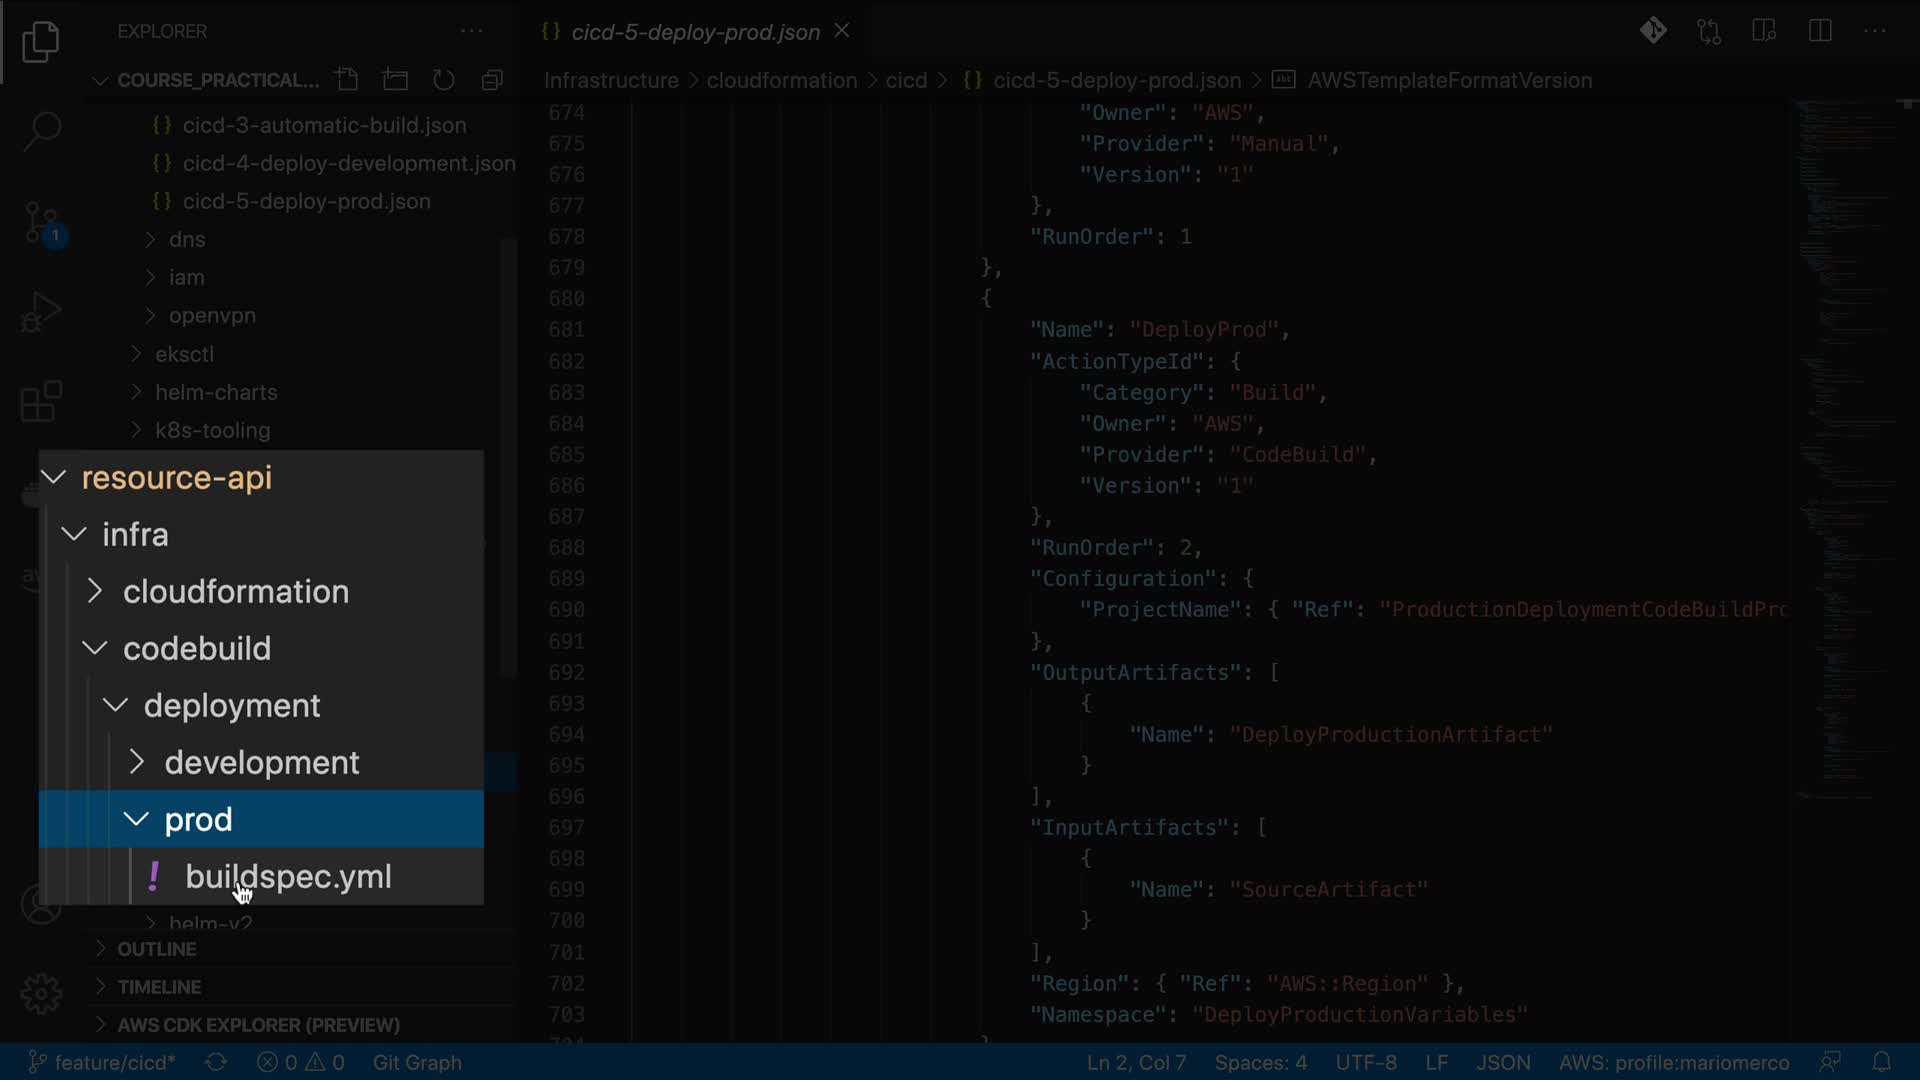Viewport: 1920px width, 1080px height.
Task: Open Run and Debug view
Action: [x=41, y=312]
